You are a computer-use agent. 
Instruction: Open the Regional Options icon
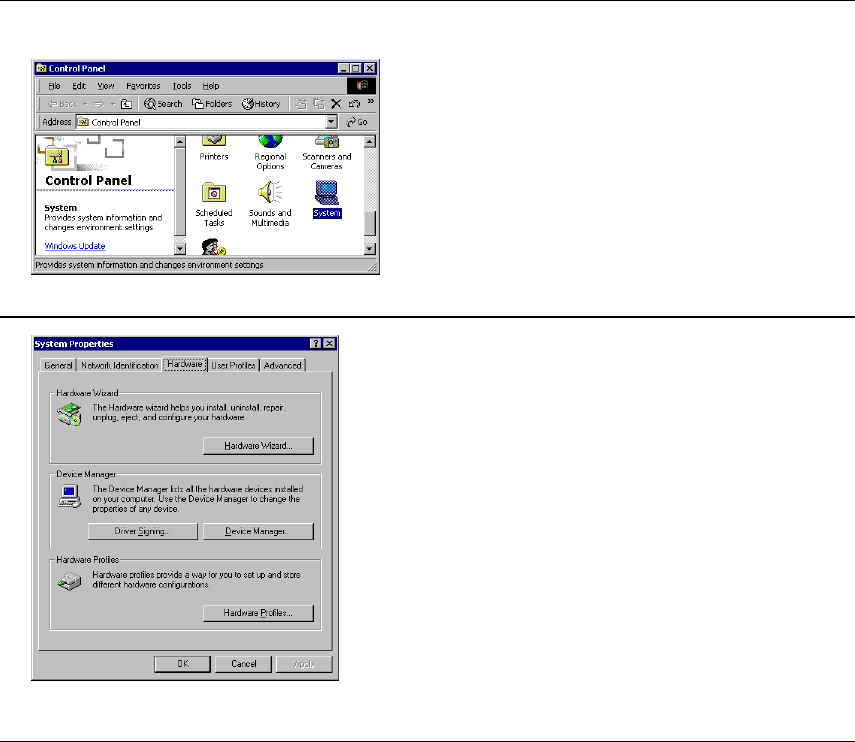pyautogui.click(x=270, y=153)
